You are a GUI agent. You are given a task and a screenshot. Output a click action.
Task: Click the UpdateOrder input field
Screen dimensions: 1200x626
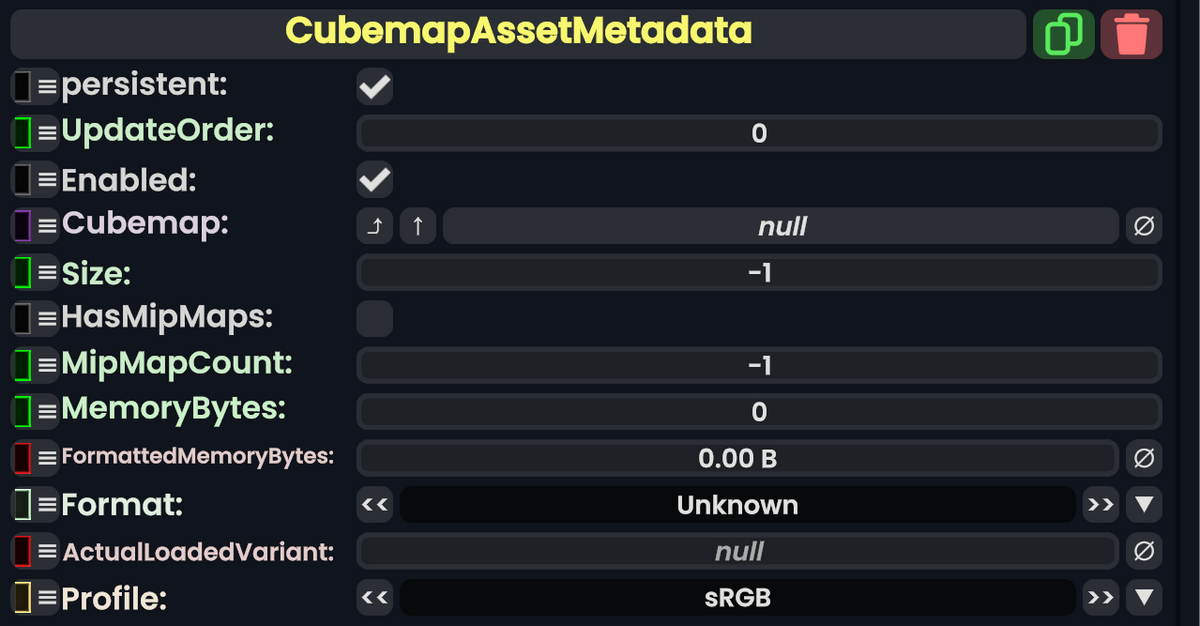(758, 132)
